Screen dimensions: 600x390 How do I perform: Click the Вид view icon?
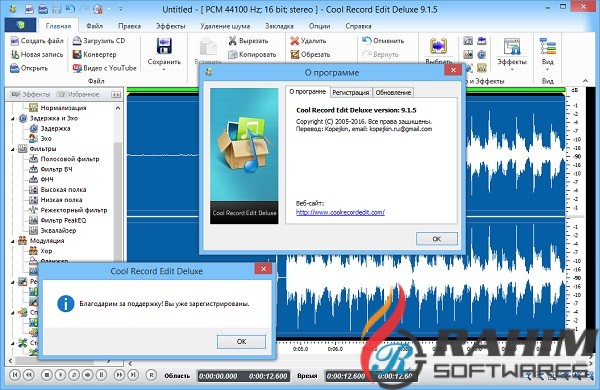[548, 46]
